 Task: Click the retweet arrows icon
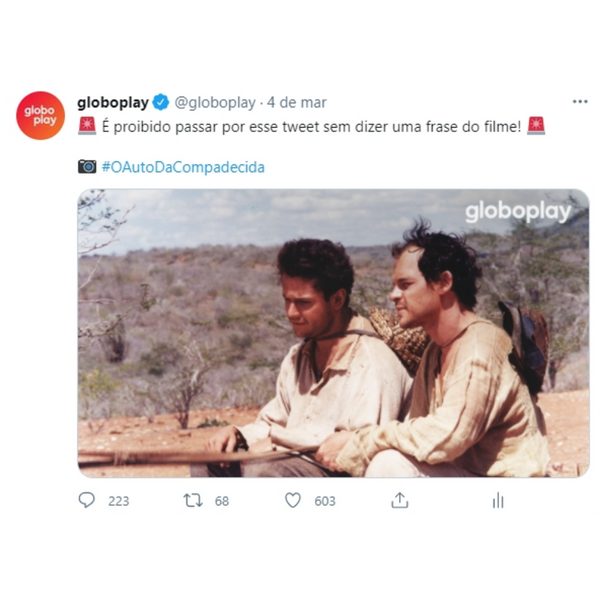[193, 500]
